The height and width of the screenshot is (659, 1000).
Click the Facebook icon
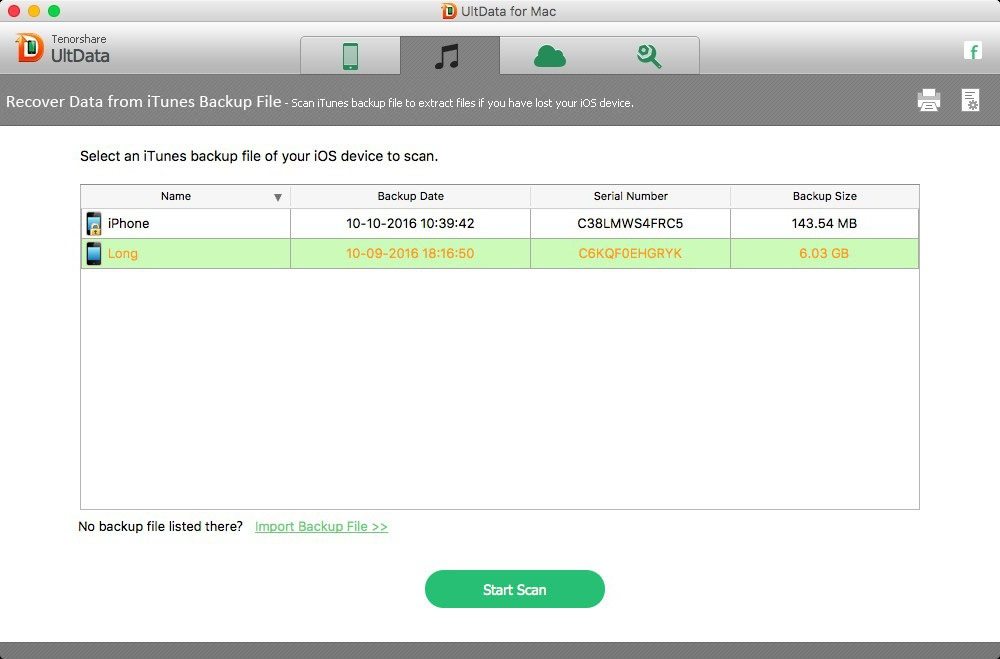[973, 50]
